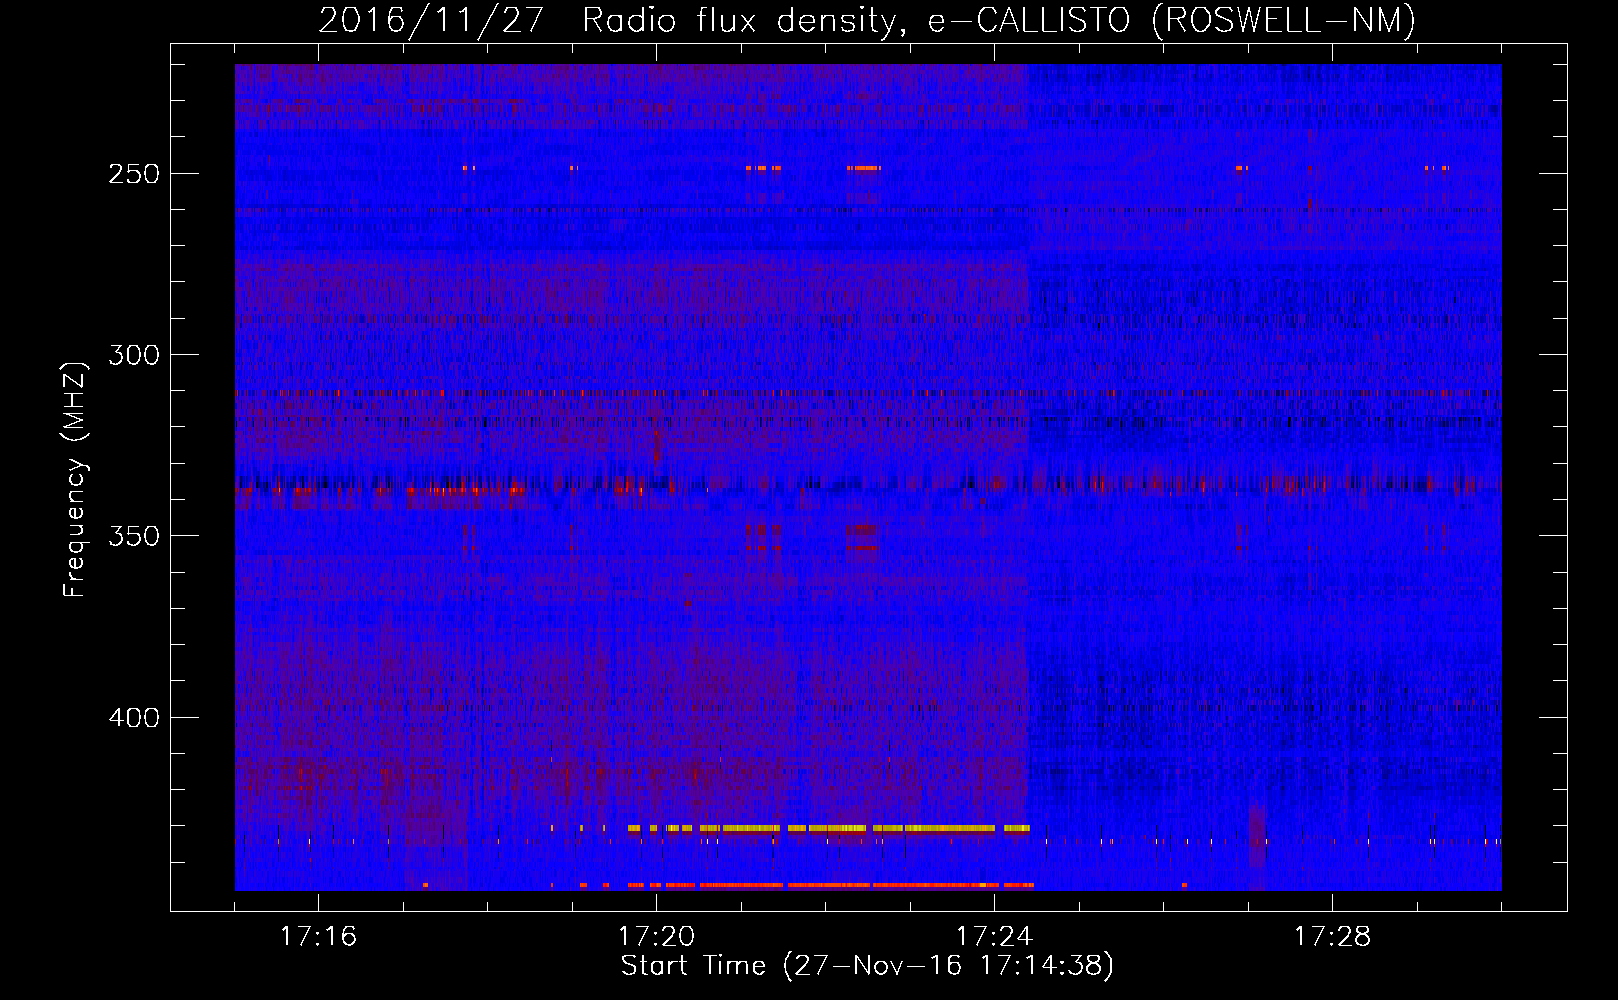The width and height of the screenshot is (1618, 1000).
Task: Click the 17:28 time axis label
Action: (1332, 937)
